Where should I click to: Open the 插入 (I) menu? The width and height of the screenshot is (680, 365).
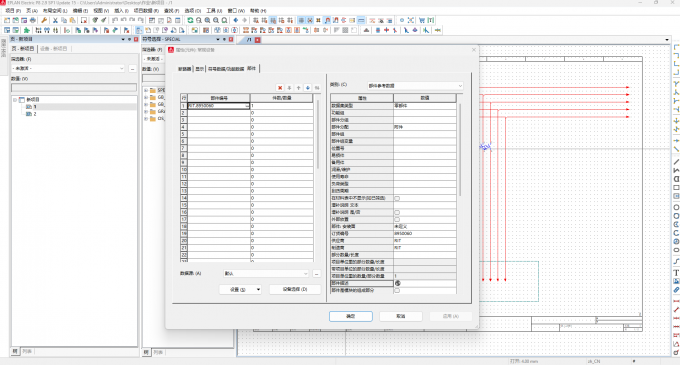(121, 10)
